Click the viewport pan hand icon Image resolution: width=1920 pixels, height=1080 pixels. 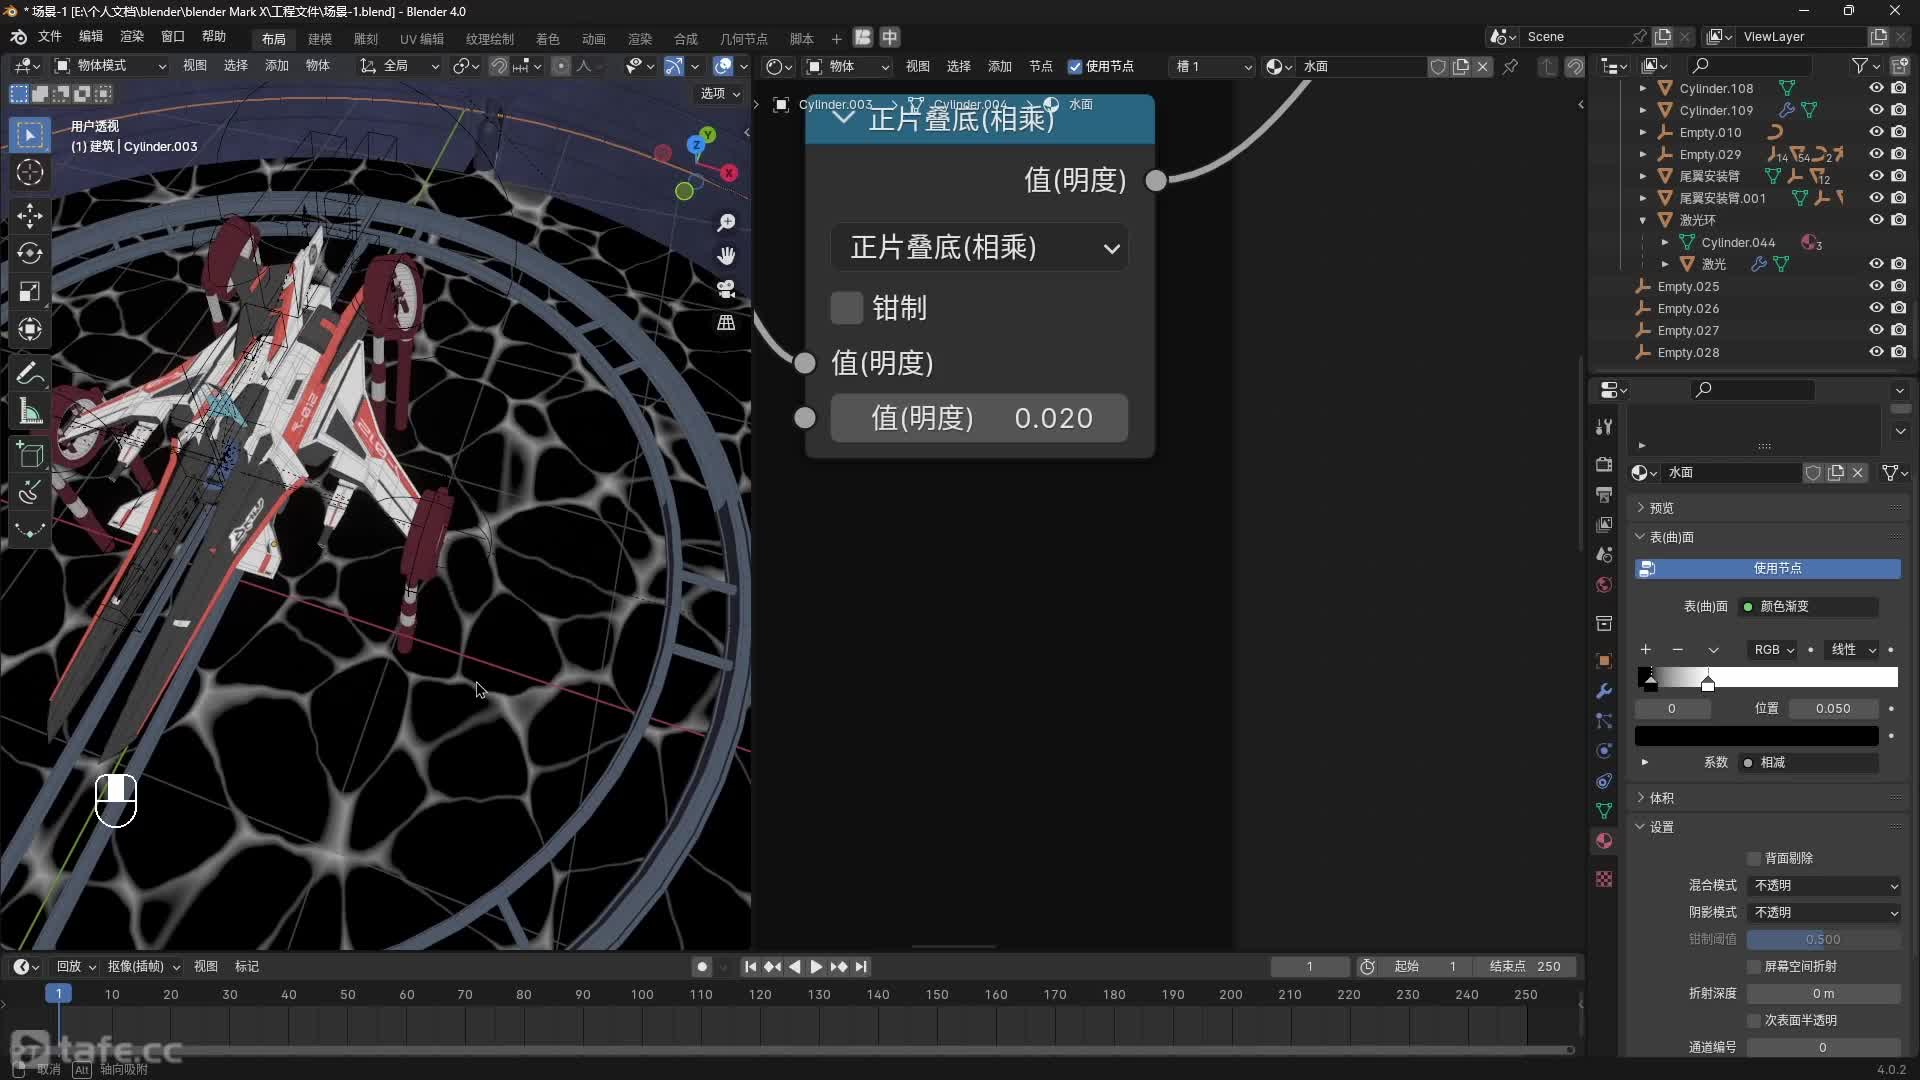click(727, 256)
